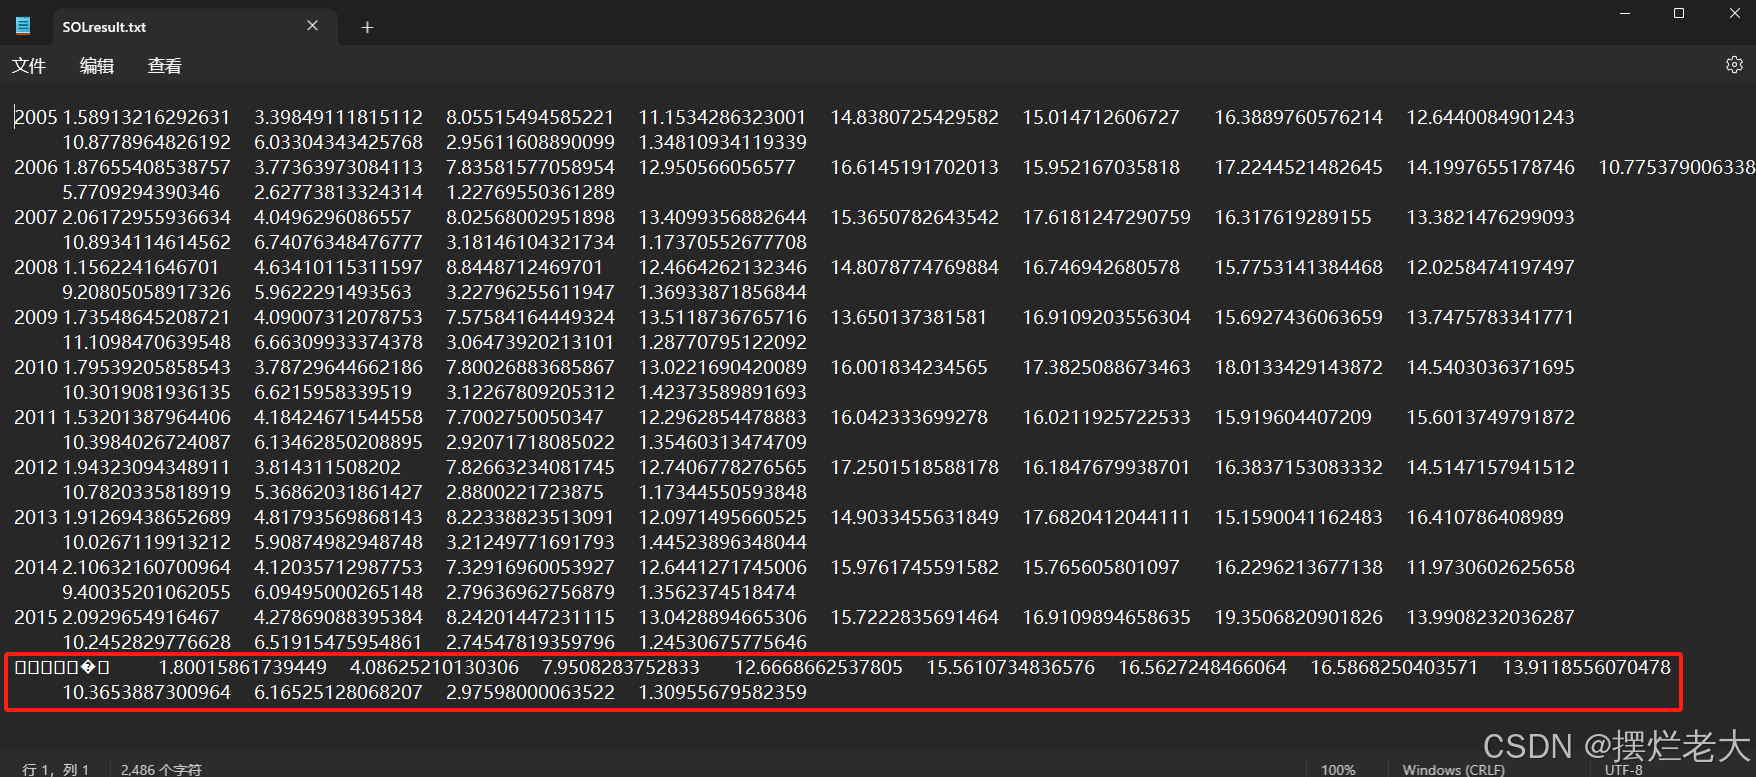
Task: Click the year 2008 text
Action: [36, 267]
